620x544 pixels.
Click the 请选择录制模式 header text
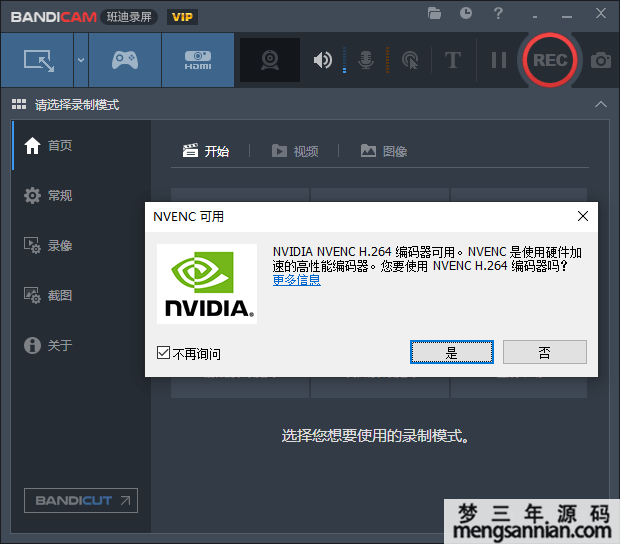(x=77, y=105)
